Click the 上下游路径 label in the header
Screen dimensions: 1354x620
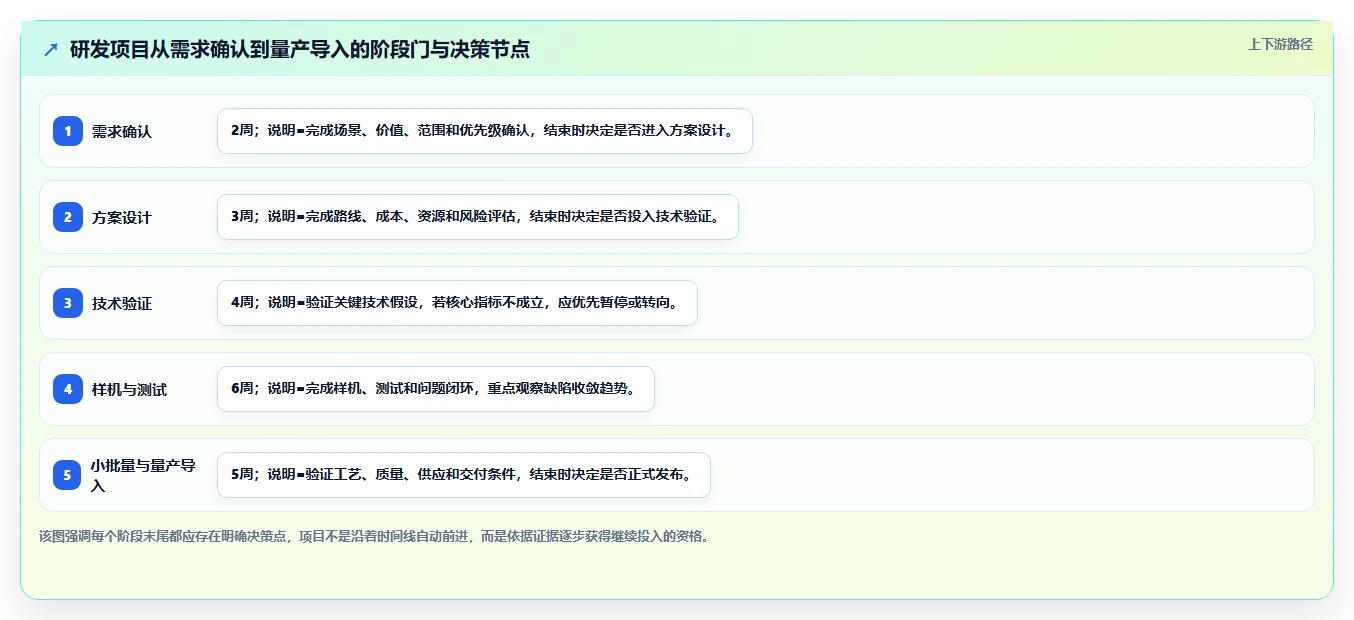point(1280,44)
